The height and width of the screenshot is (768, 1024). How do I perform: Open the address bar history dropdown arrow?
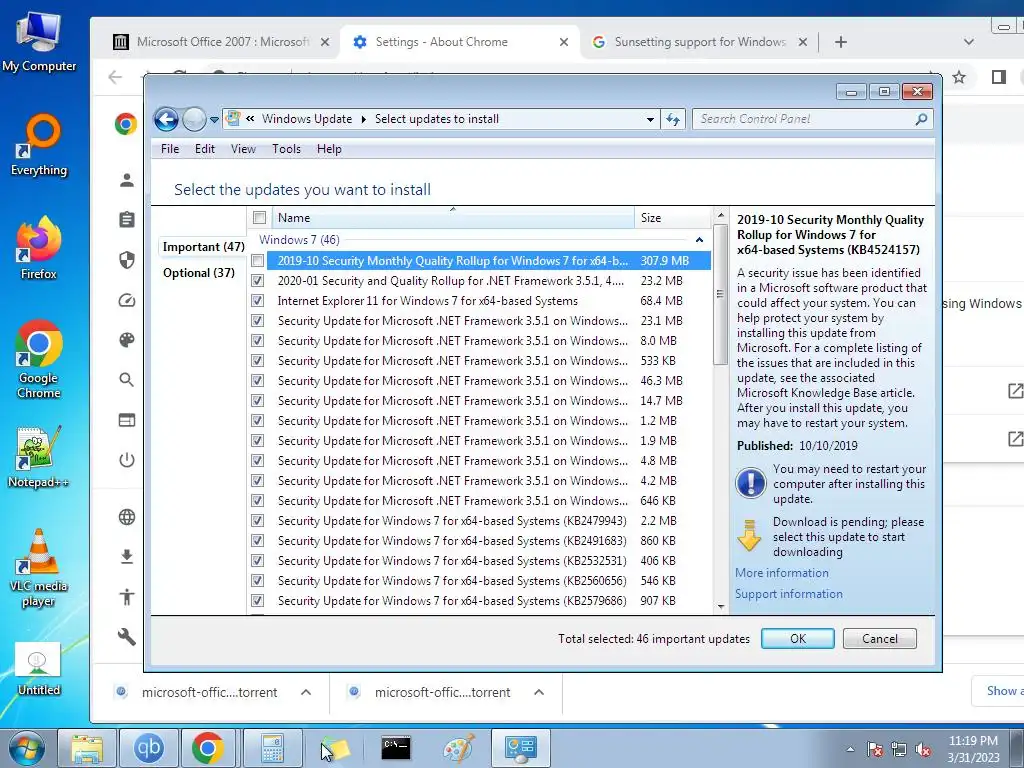tap(650, 120)
